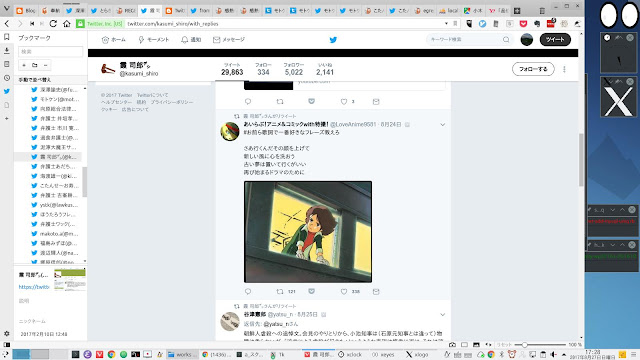The image size is (640, 360).
Task: View the 2,141 likes list
Action: coord(325,69)
